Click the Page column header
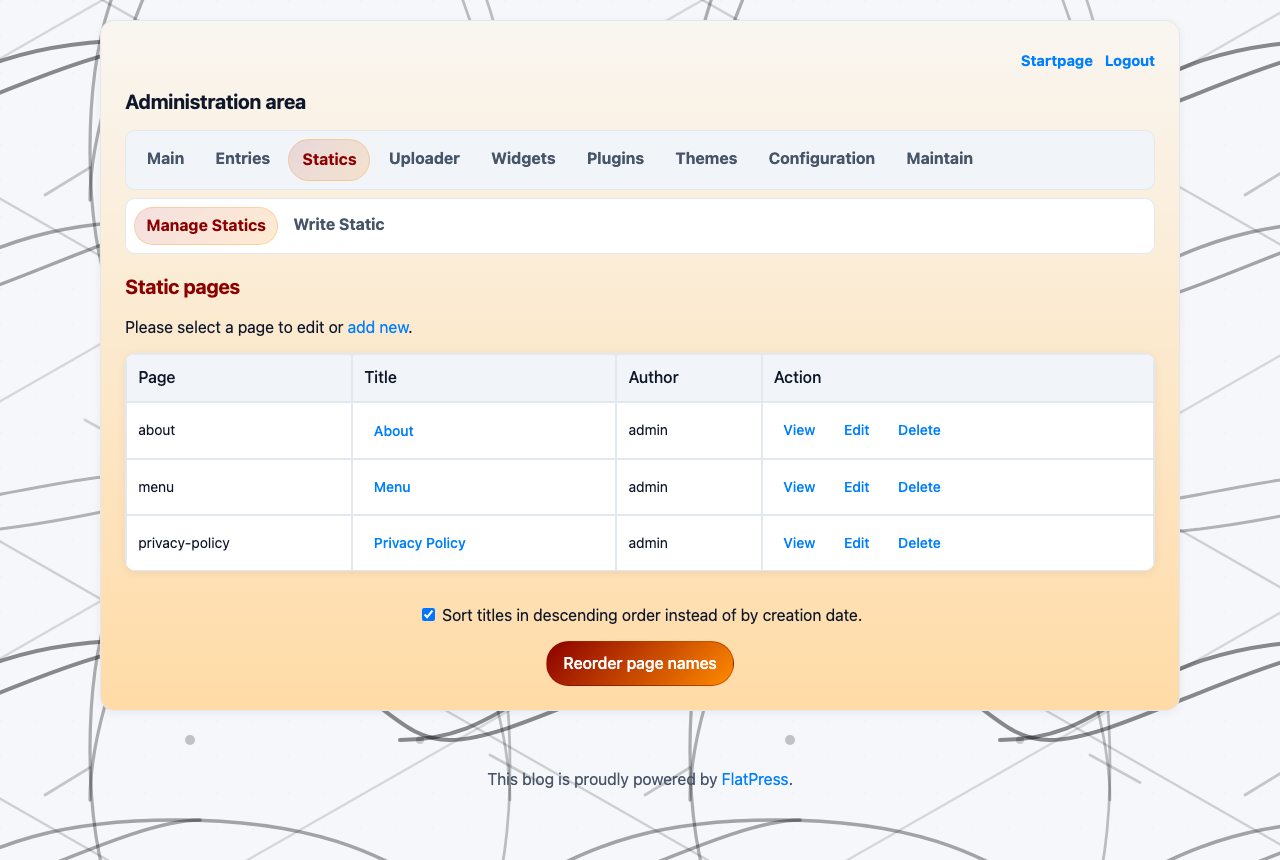 click(x=239, y=378)
